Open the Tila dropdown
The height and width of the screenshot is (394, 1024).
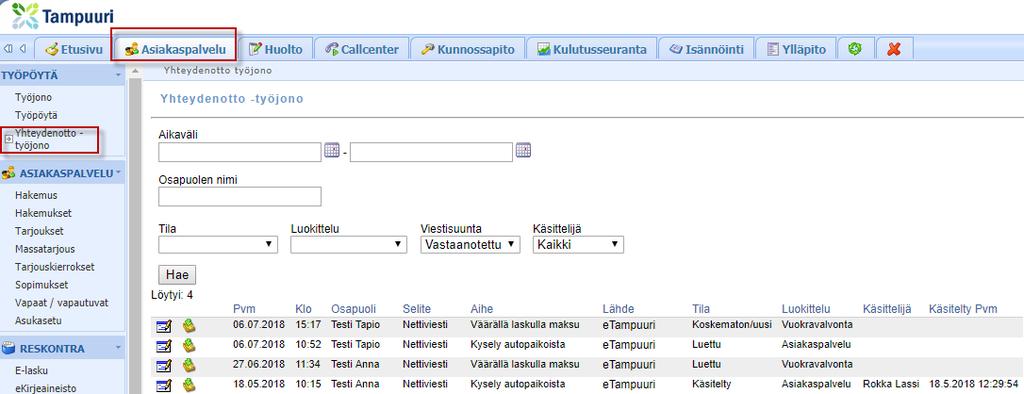[218, 244]
